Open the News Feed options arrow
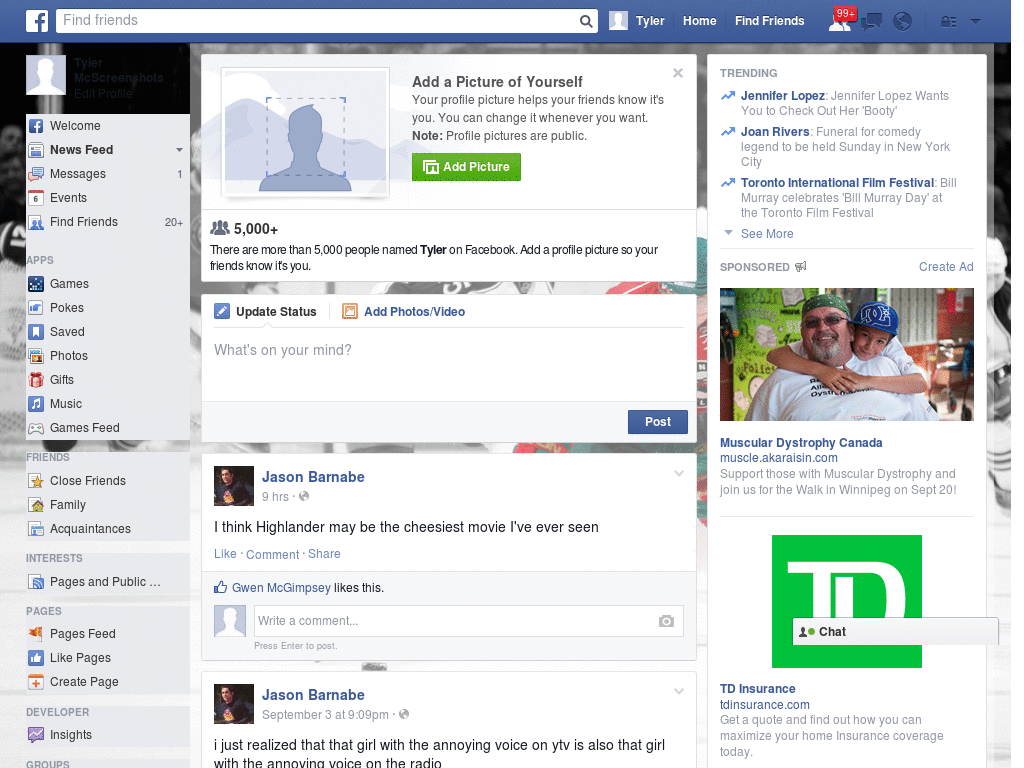 coord(179,150)
